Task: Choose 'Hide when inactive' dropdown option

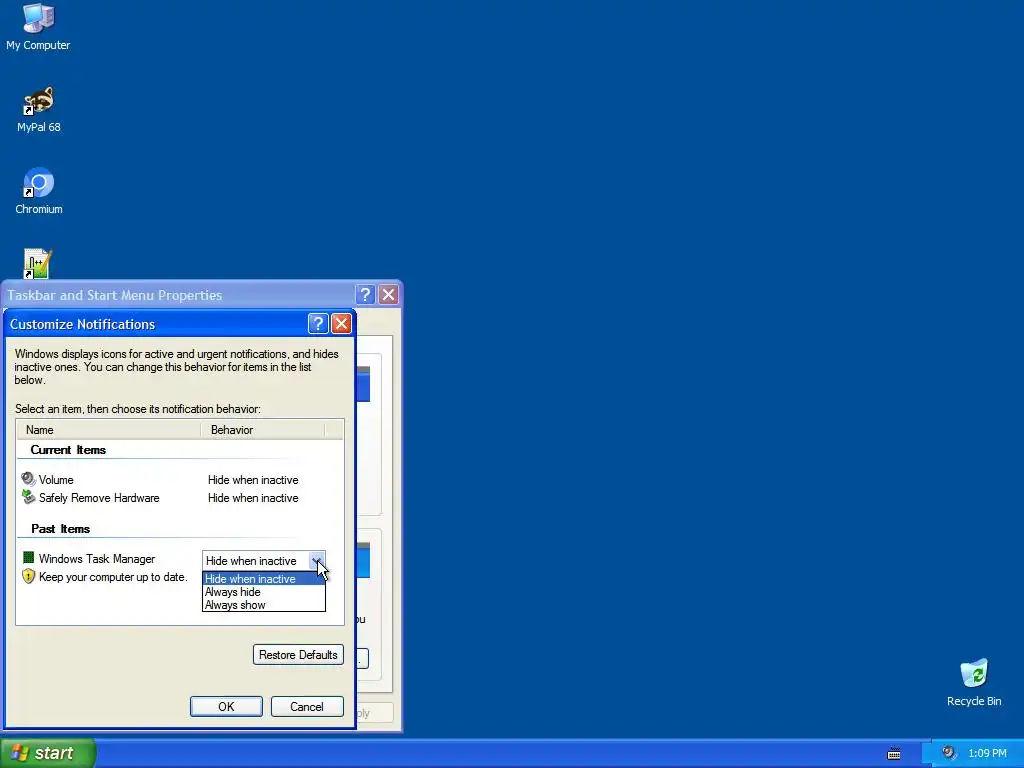Action: tap(264, 579)
